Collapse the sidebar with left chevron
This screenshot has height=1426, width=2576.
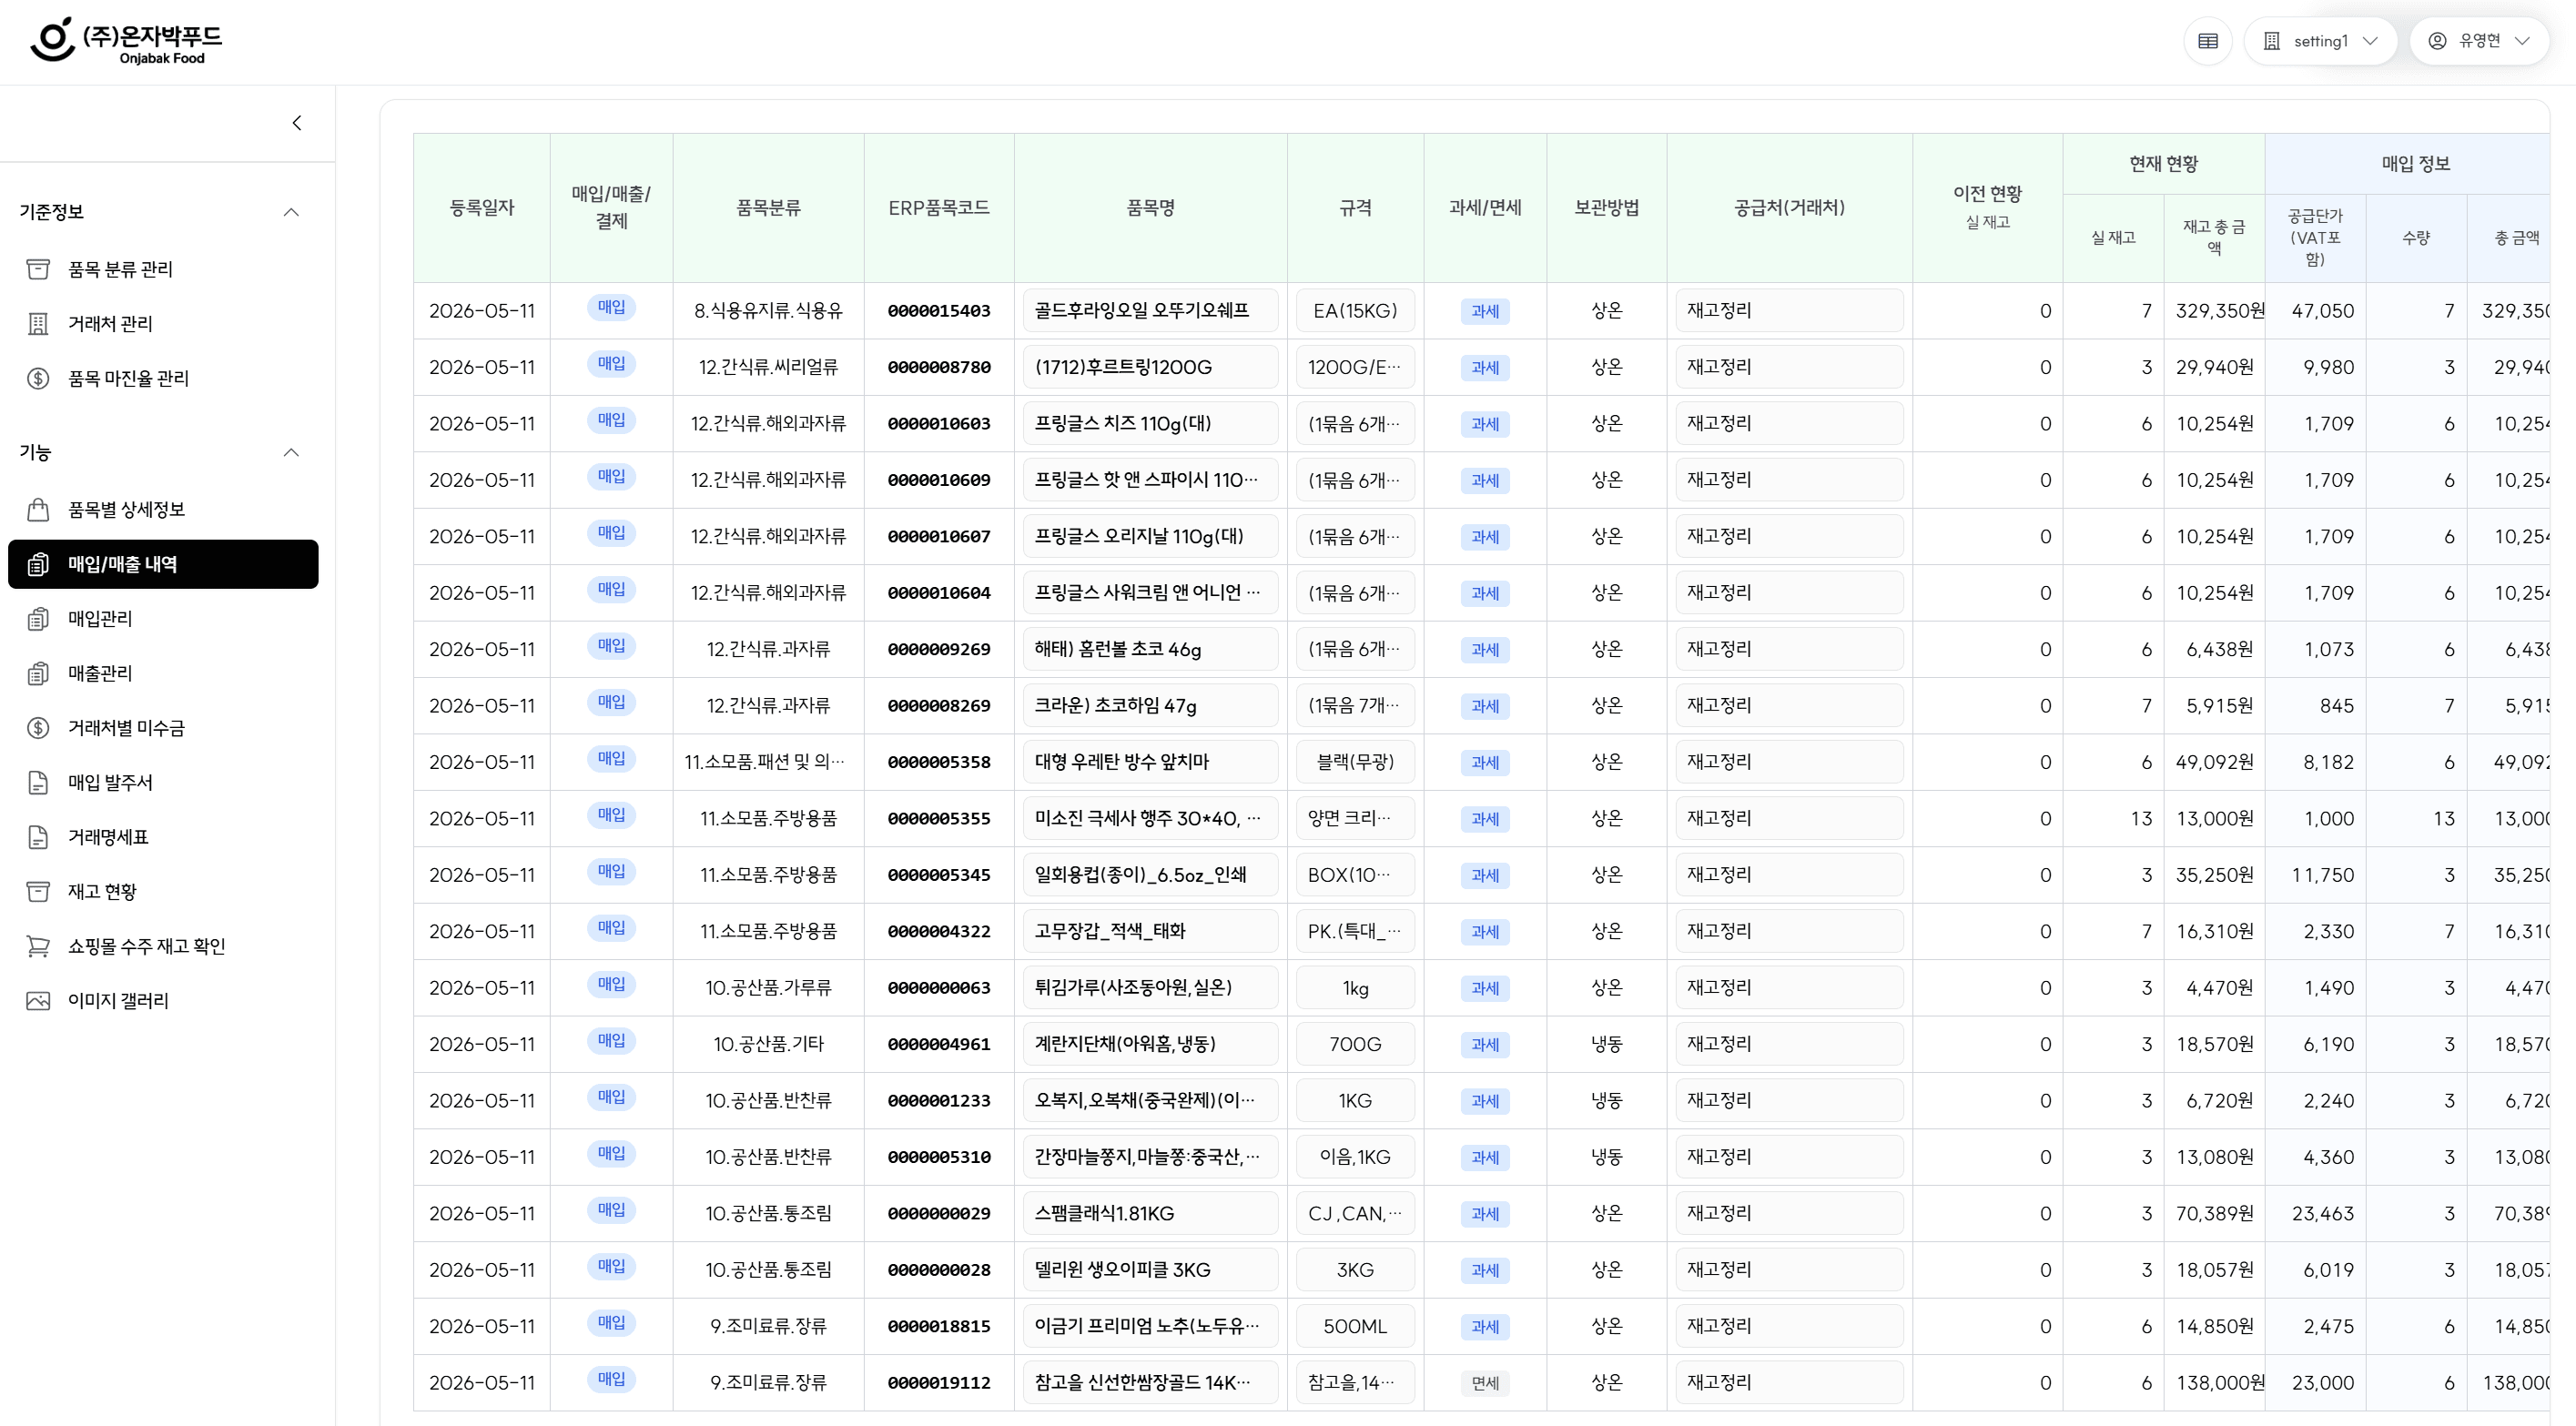(x=297, y=123)
